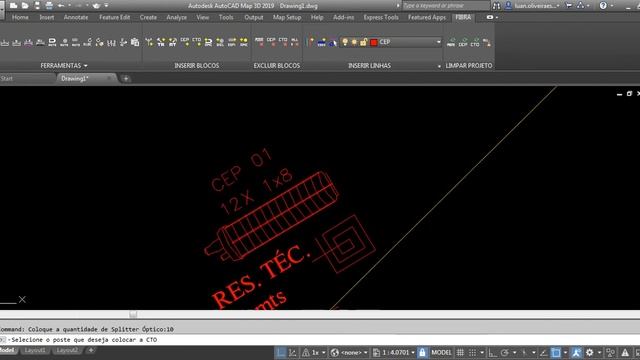Click the MODEL space button in the status bar
This screenshot has height=360, width=640.
click(441, 352)
